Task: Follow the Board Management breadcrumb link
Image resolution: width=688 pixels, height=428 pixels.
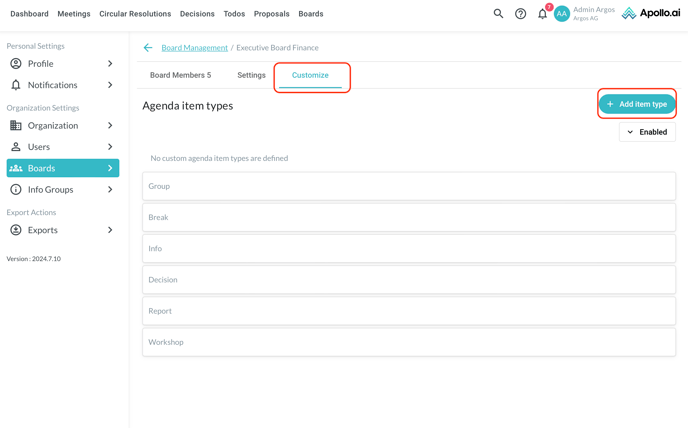Action: (194, 48)
